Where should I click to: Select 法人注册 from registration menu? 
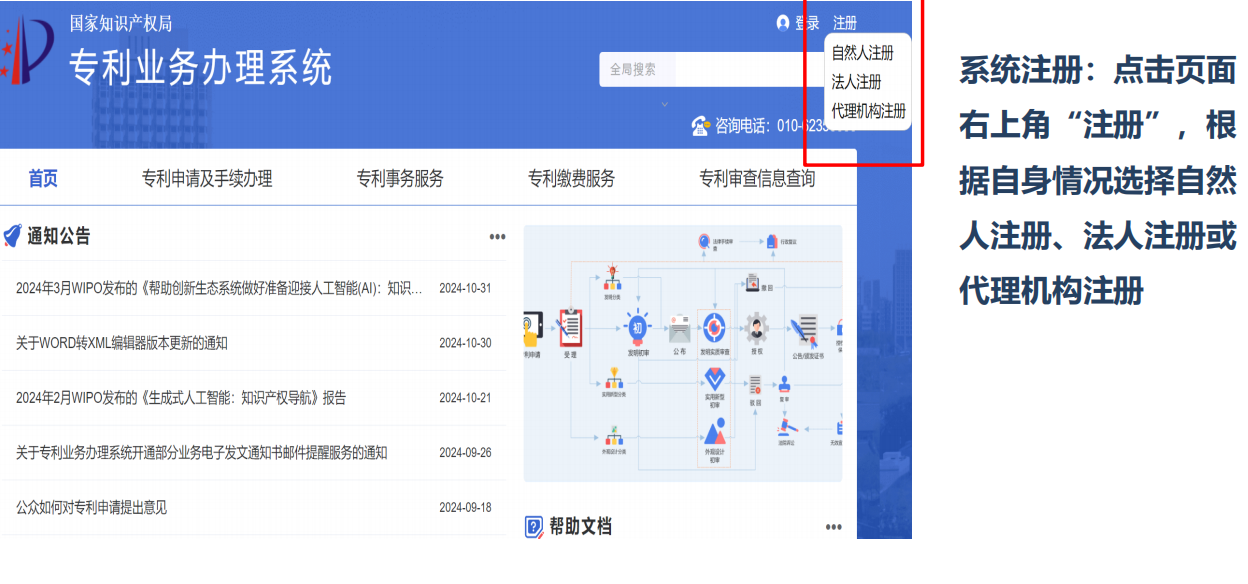click(856, 82)
